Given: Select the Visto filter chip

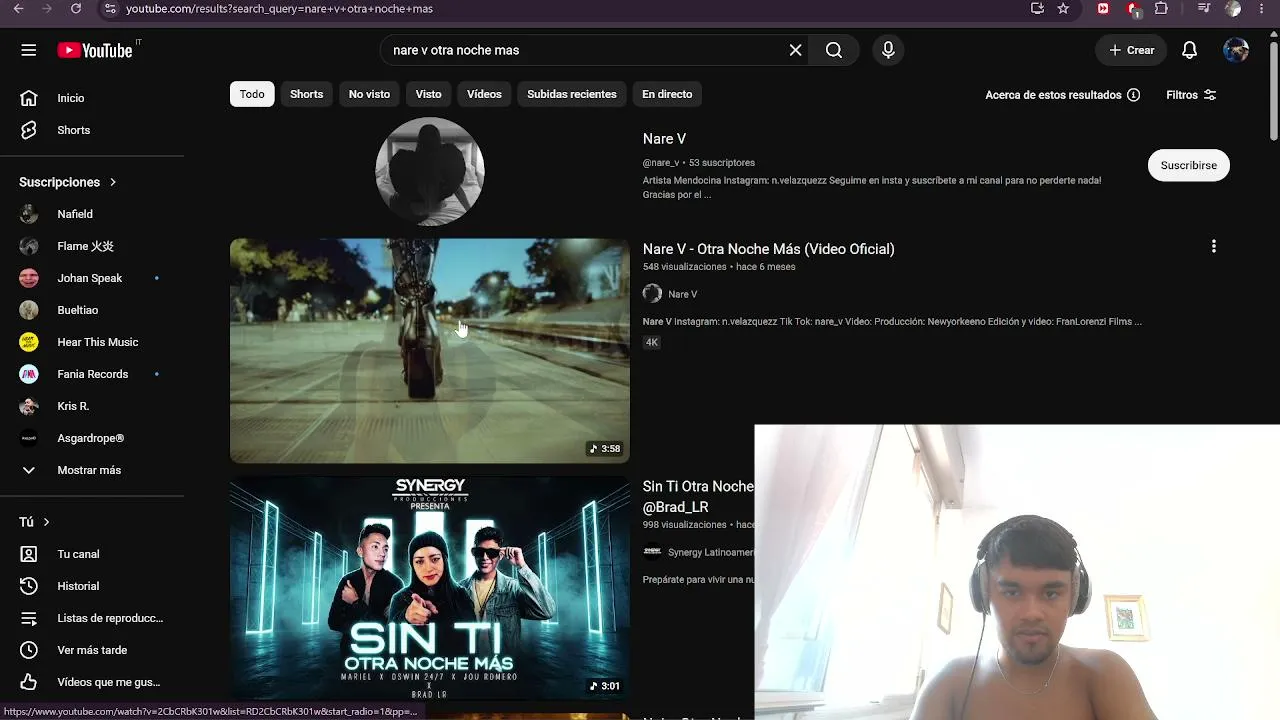Looking at the screenshot, I should [x=428, y=94].
